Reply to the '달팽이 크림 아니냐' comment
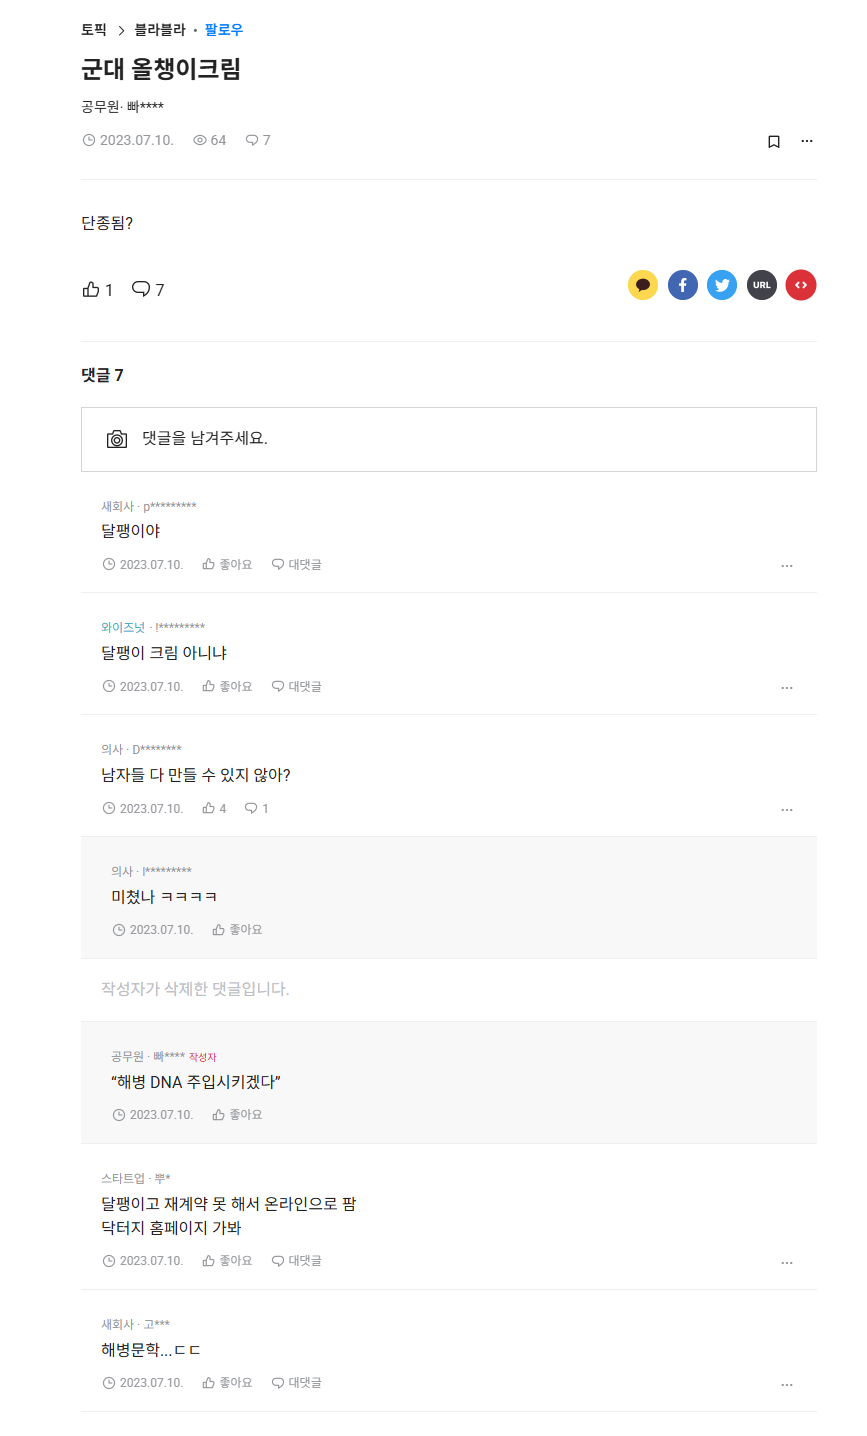The width and height of the screenshot is (867, 1436). 297,687
